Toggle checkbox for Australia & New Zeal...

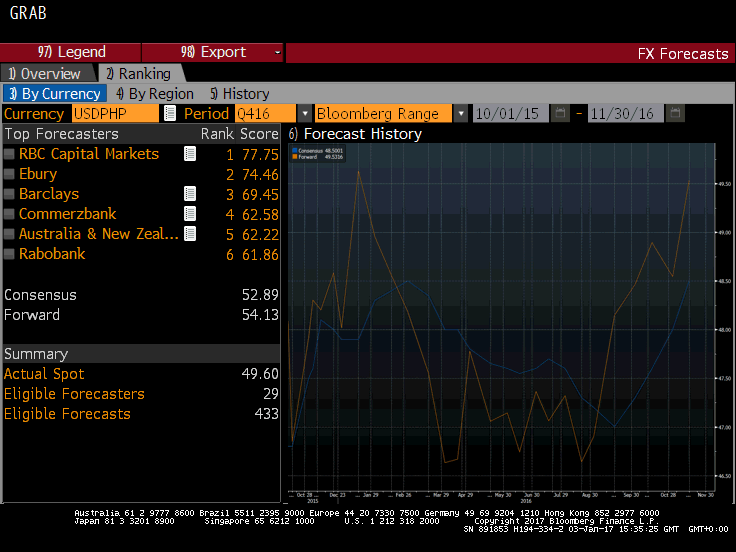(9, 233)
